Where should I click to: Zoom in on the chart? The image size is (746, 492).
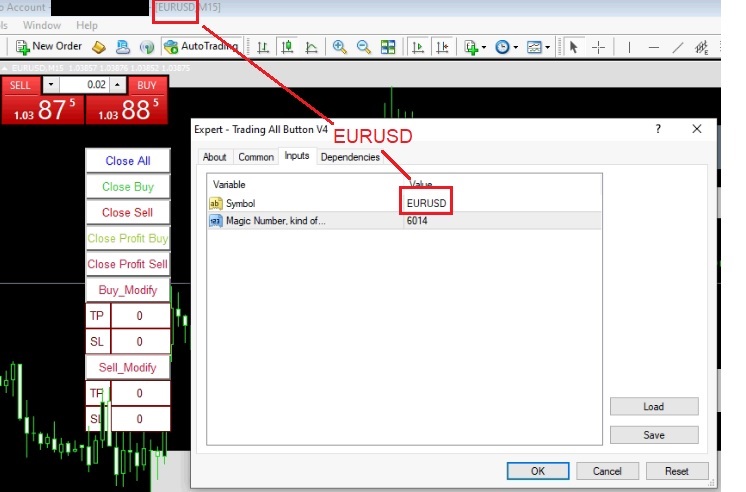[x=339, y=47]
